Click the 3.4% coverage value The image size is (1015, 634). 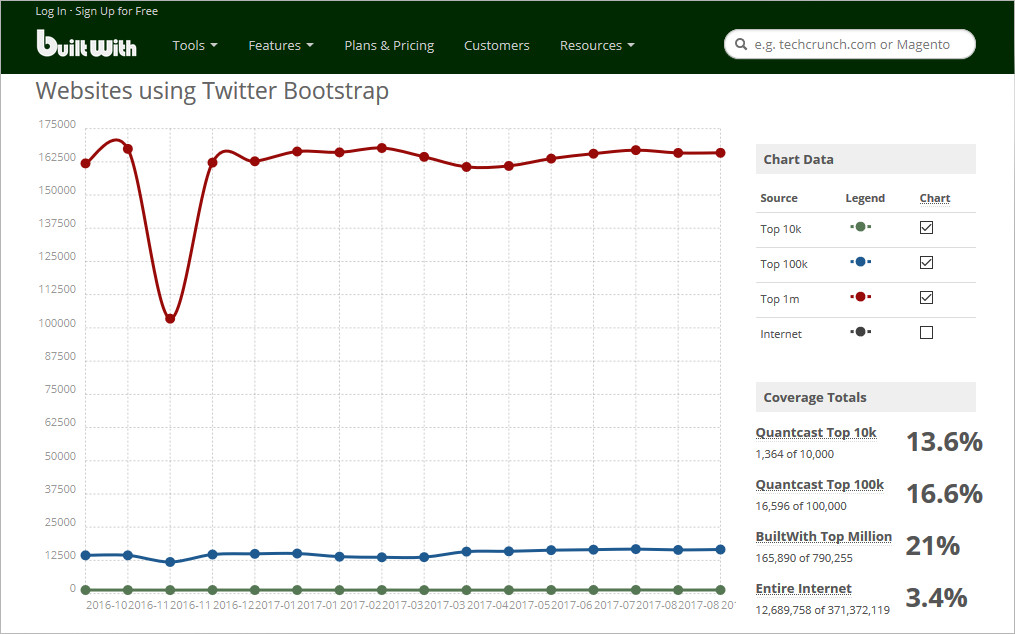coord(936,597)
